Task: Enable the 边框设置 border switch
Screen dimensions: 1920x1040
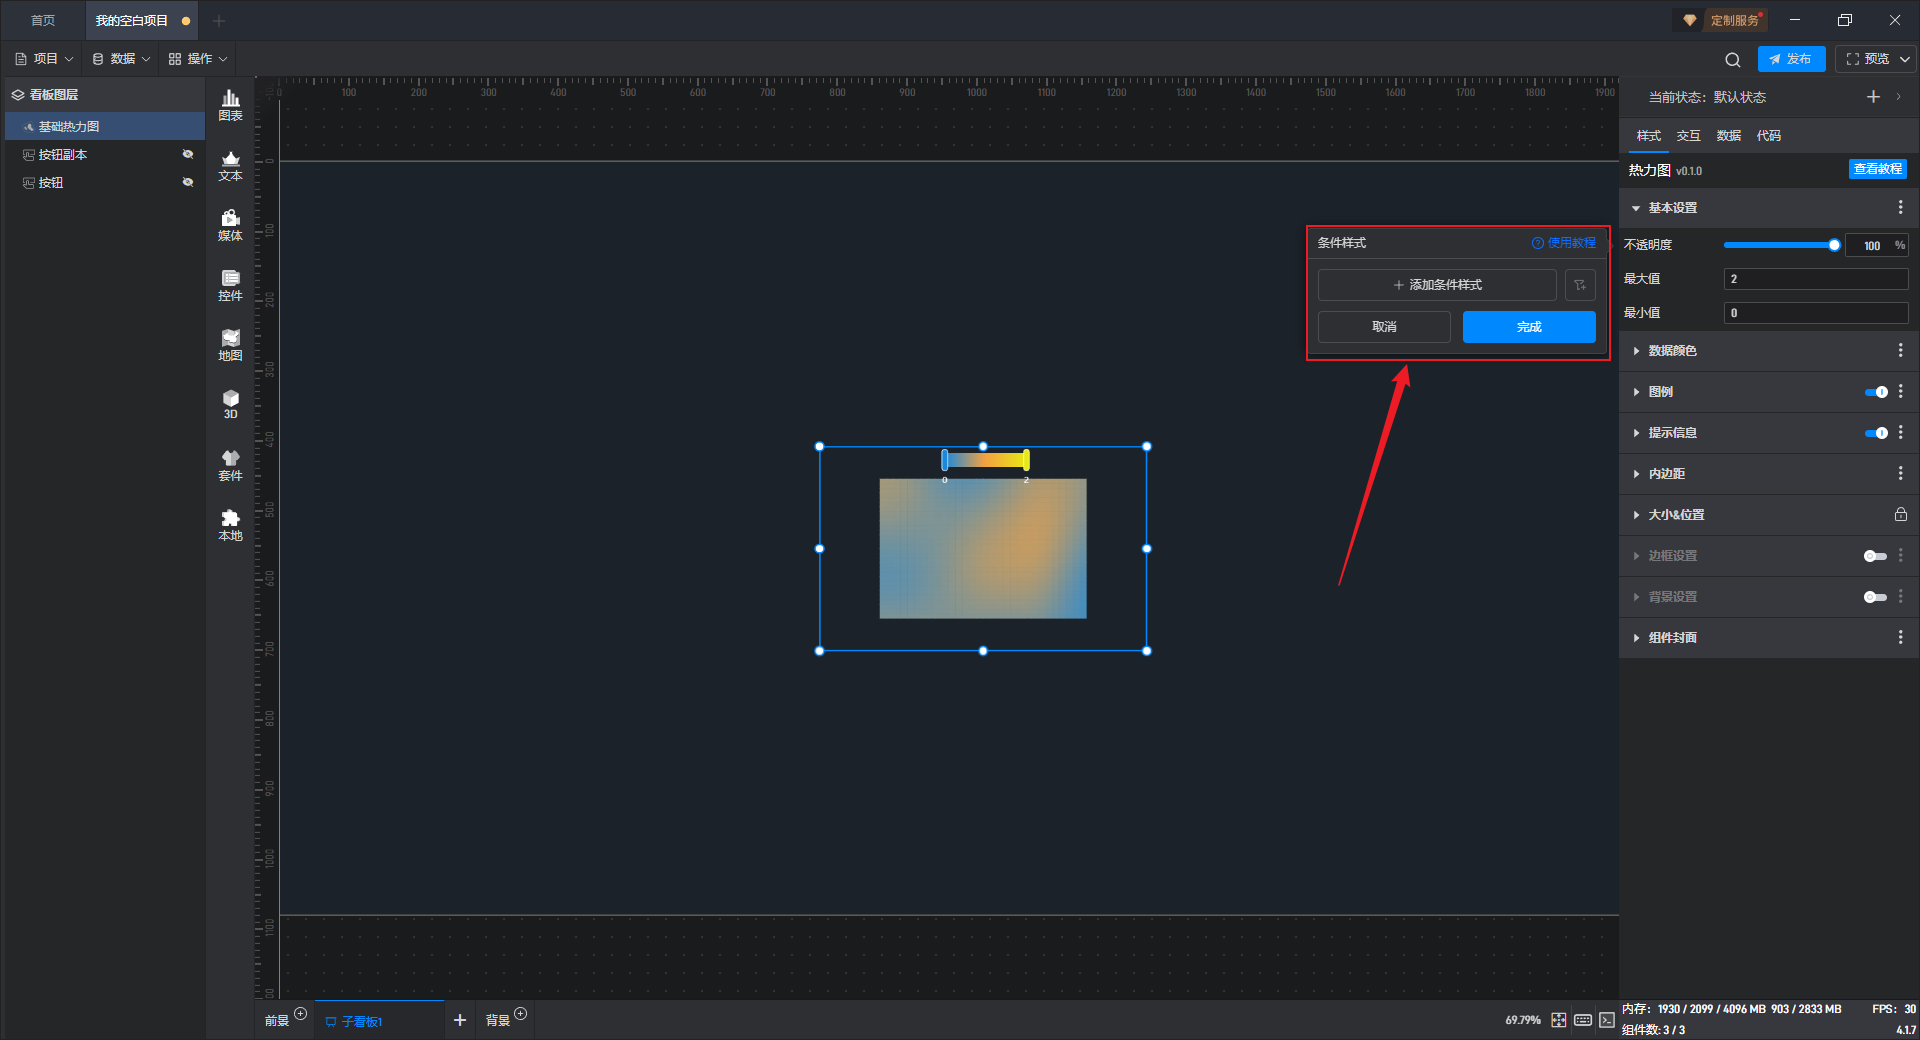Action: (x=1876, y=556)
